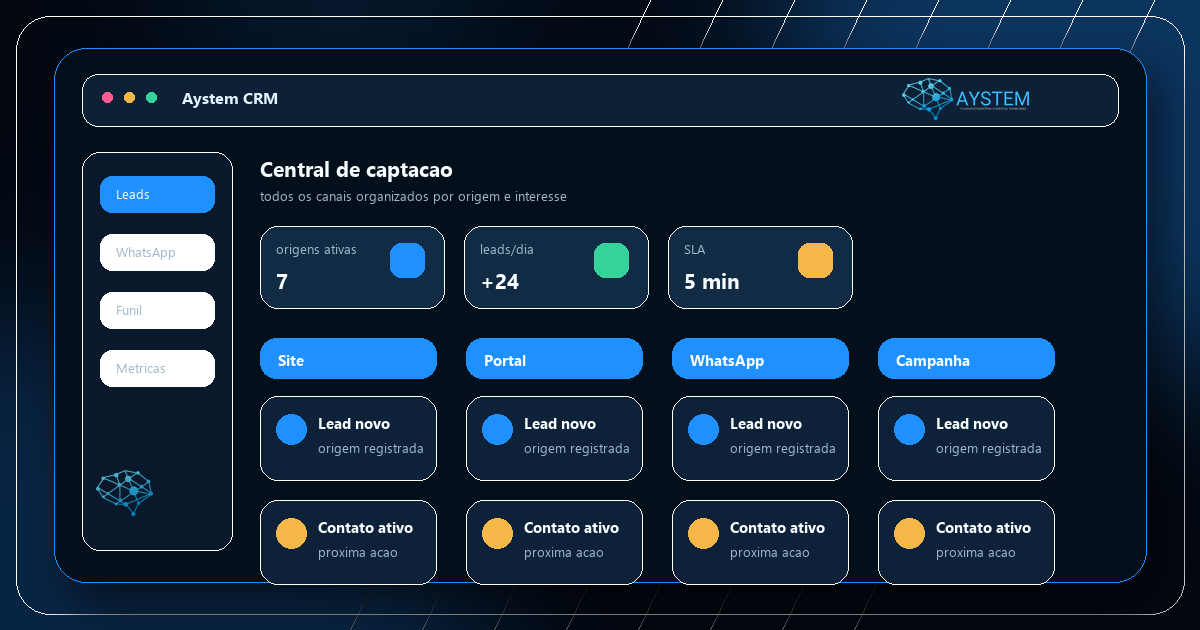Click the brain logo at sidebar bottom

[x=125, y=491]
